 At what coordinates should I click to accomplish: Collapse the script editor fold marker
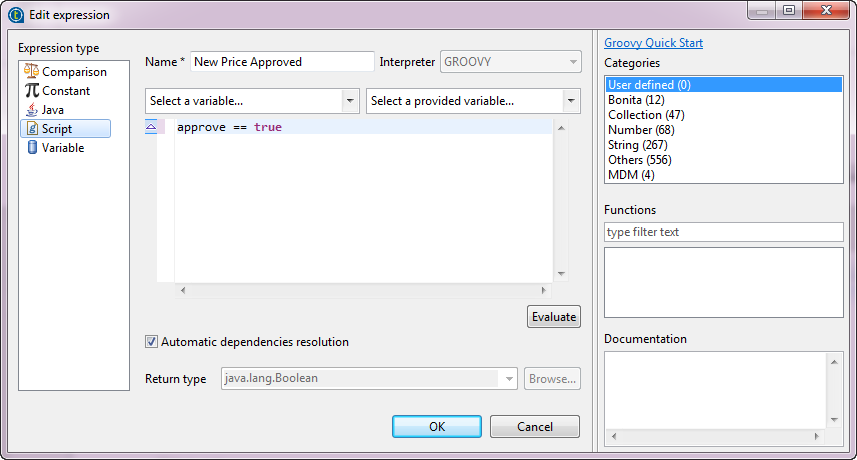pos(151,127)
